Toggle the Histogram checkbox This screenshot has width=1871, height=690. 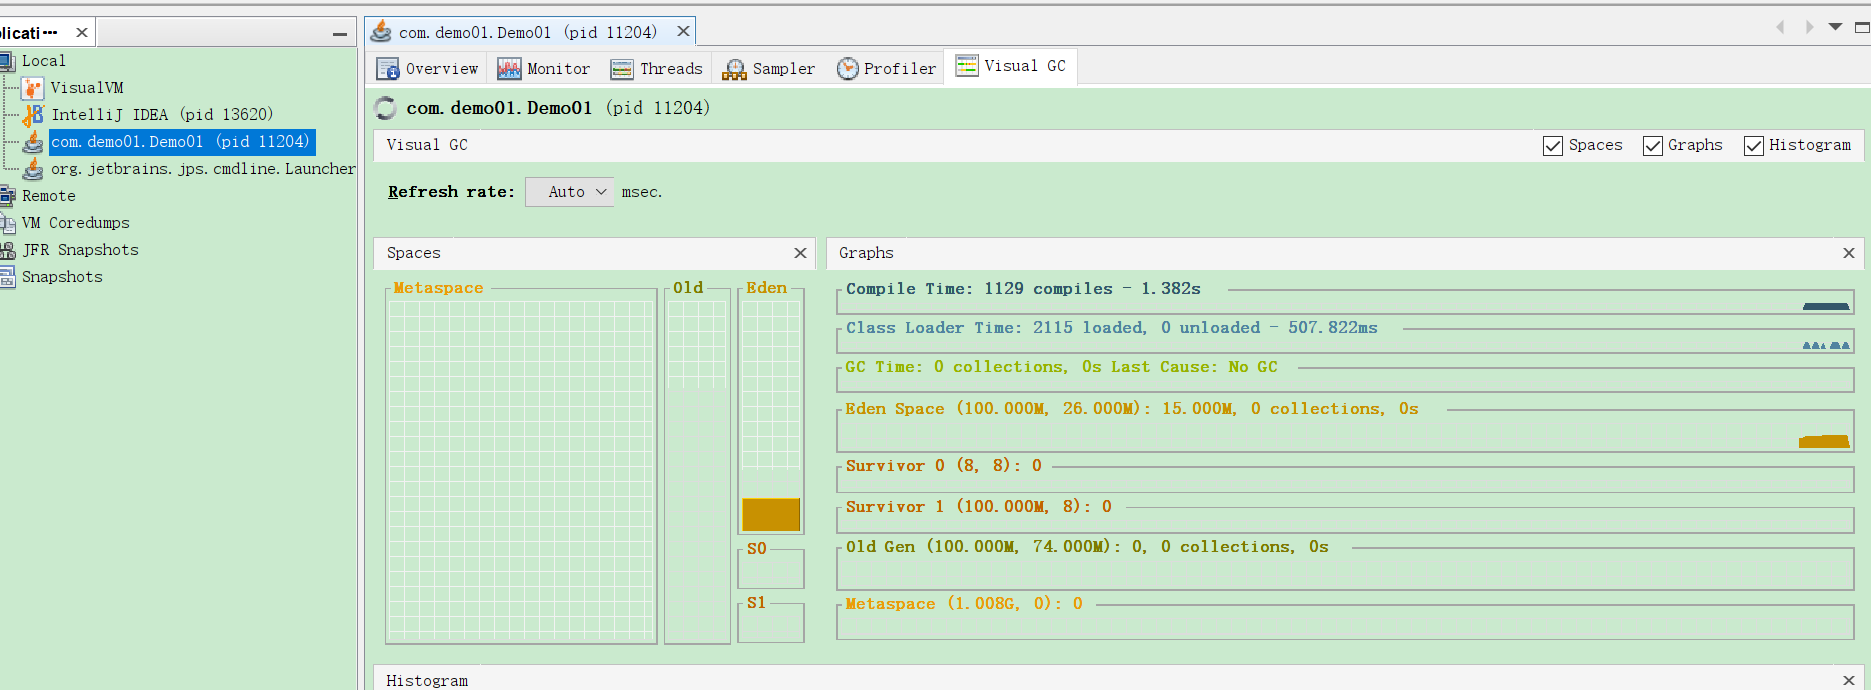(x=1754, y=146)
